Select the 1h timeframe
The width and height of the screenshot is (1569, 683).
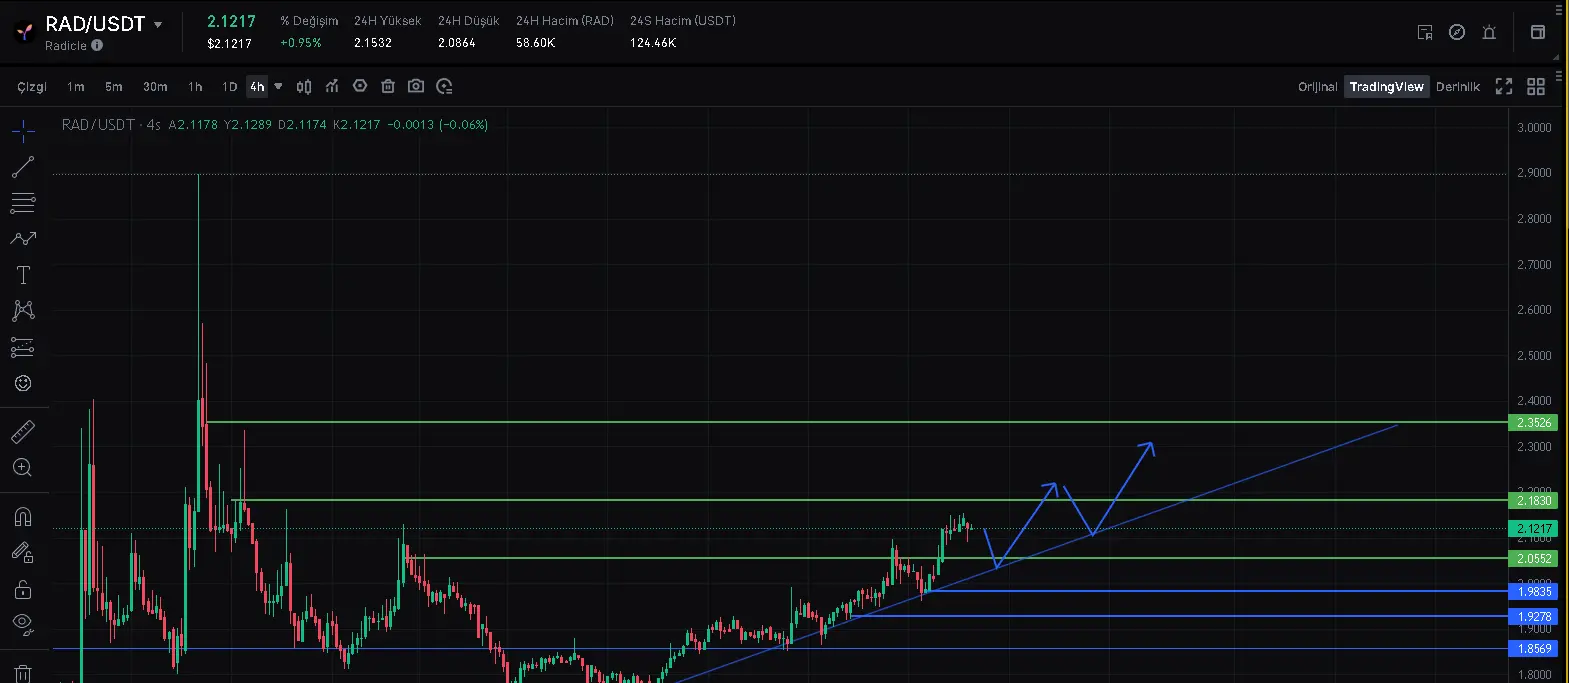[x=195, y=87]
